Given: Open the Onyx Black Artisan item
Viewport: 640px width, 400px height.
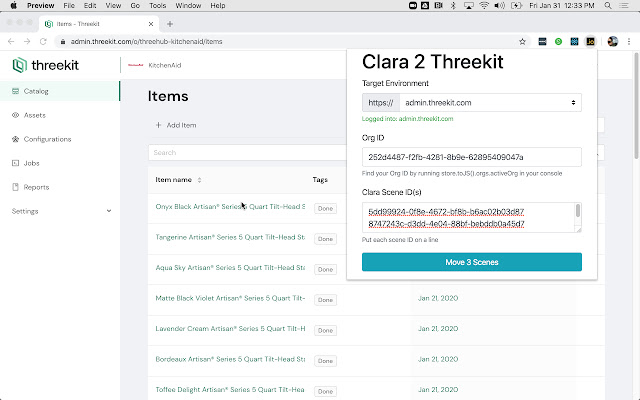Looking at the screenshot, I should pyautogui.click(x=230, y=207).
